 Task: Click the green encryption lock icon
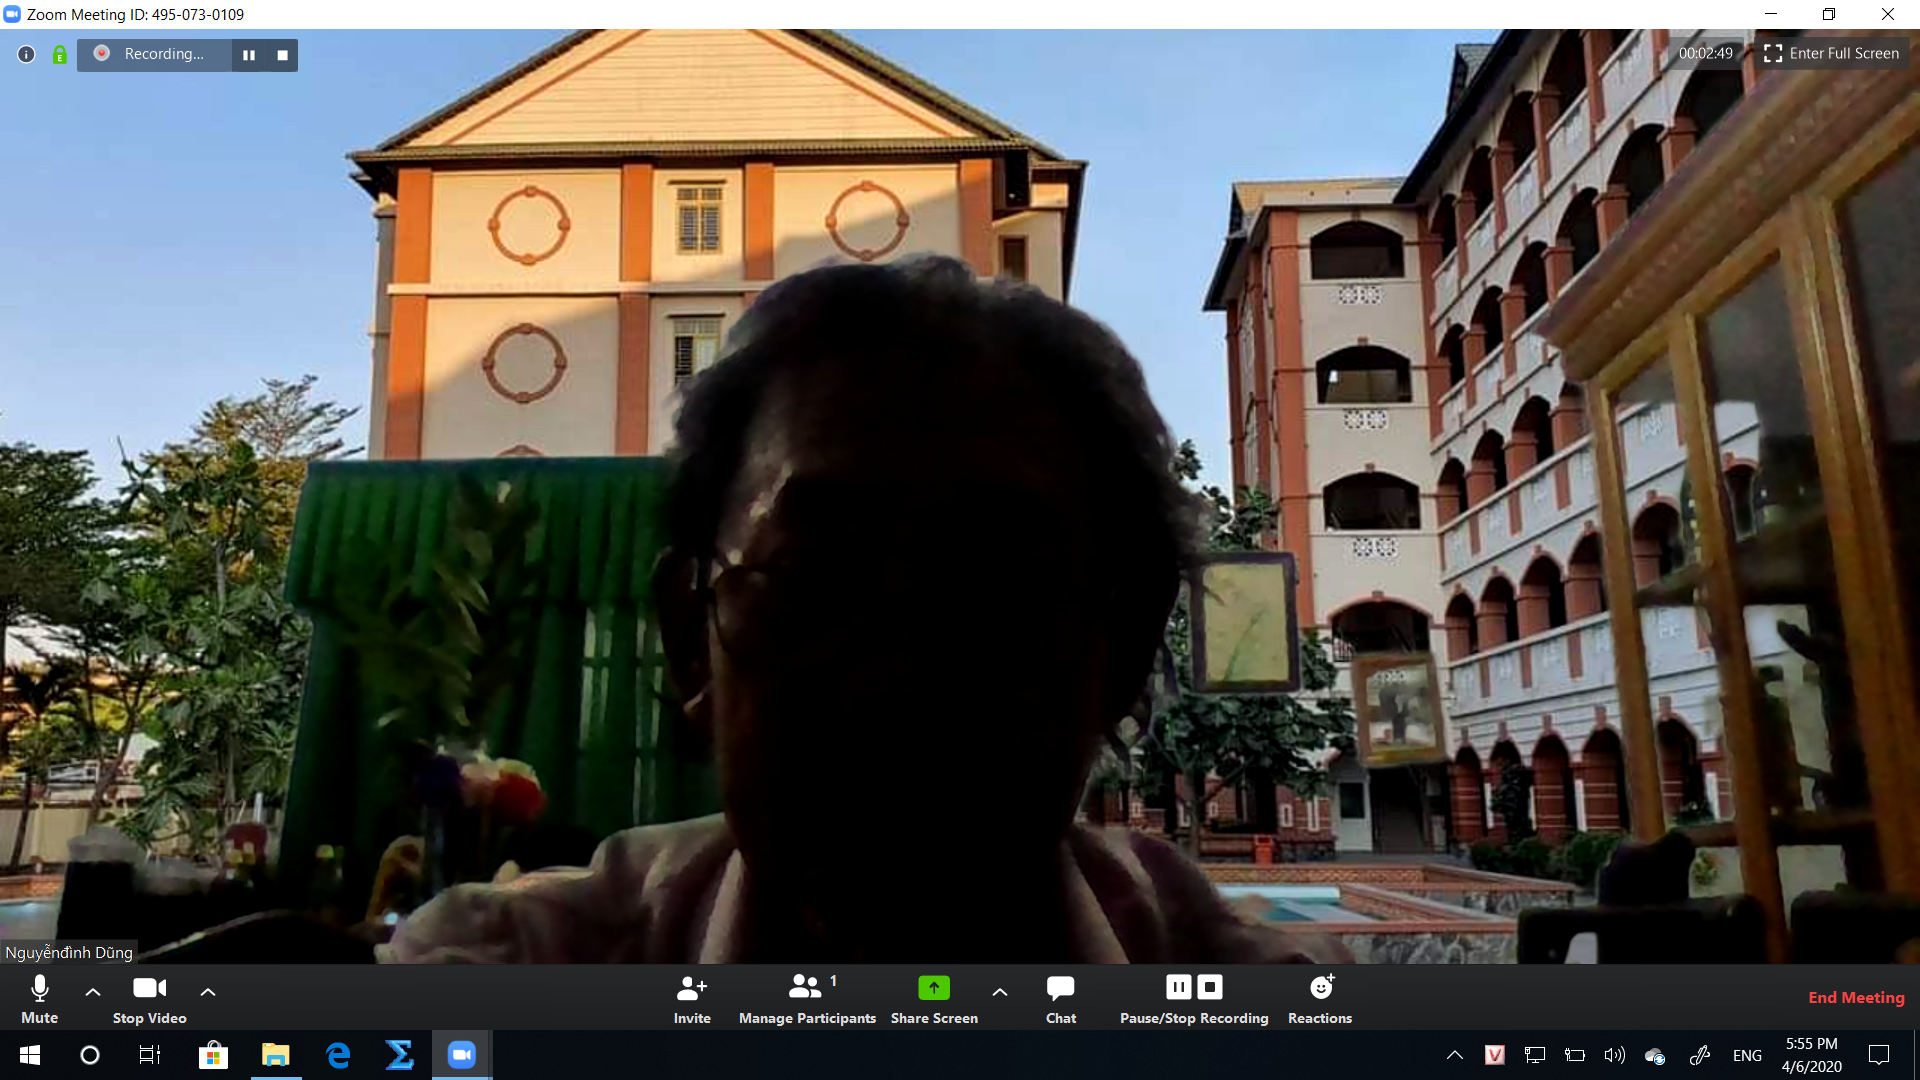[60, 54]
